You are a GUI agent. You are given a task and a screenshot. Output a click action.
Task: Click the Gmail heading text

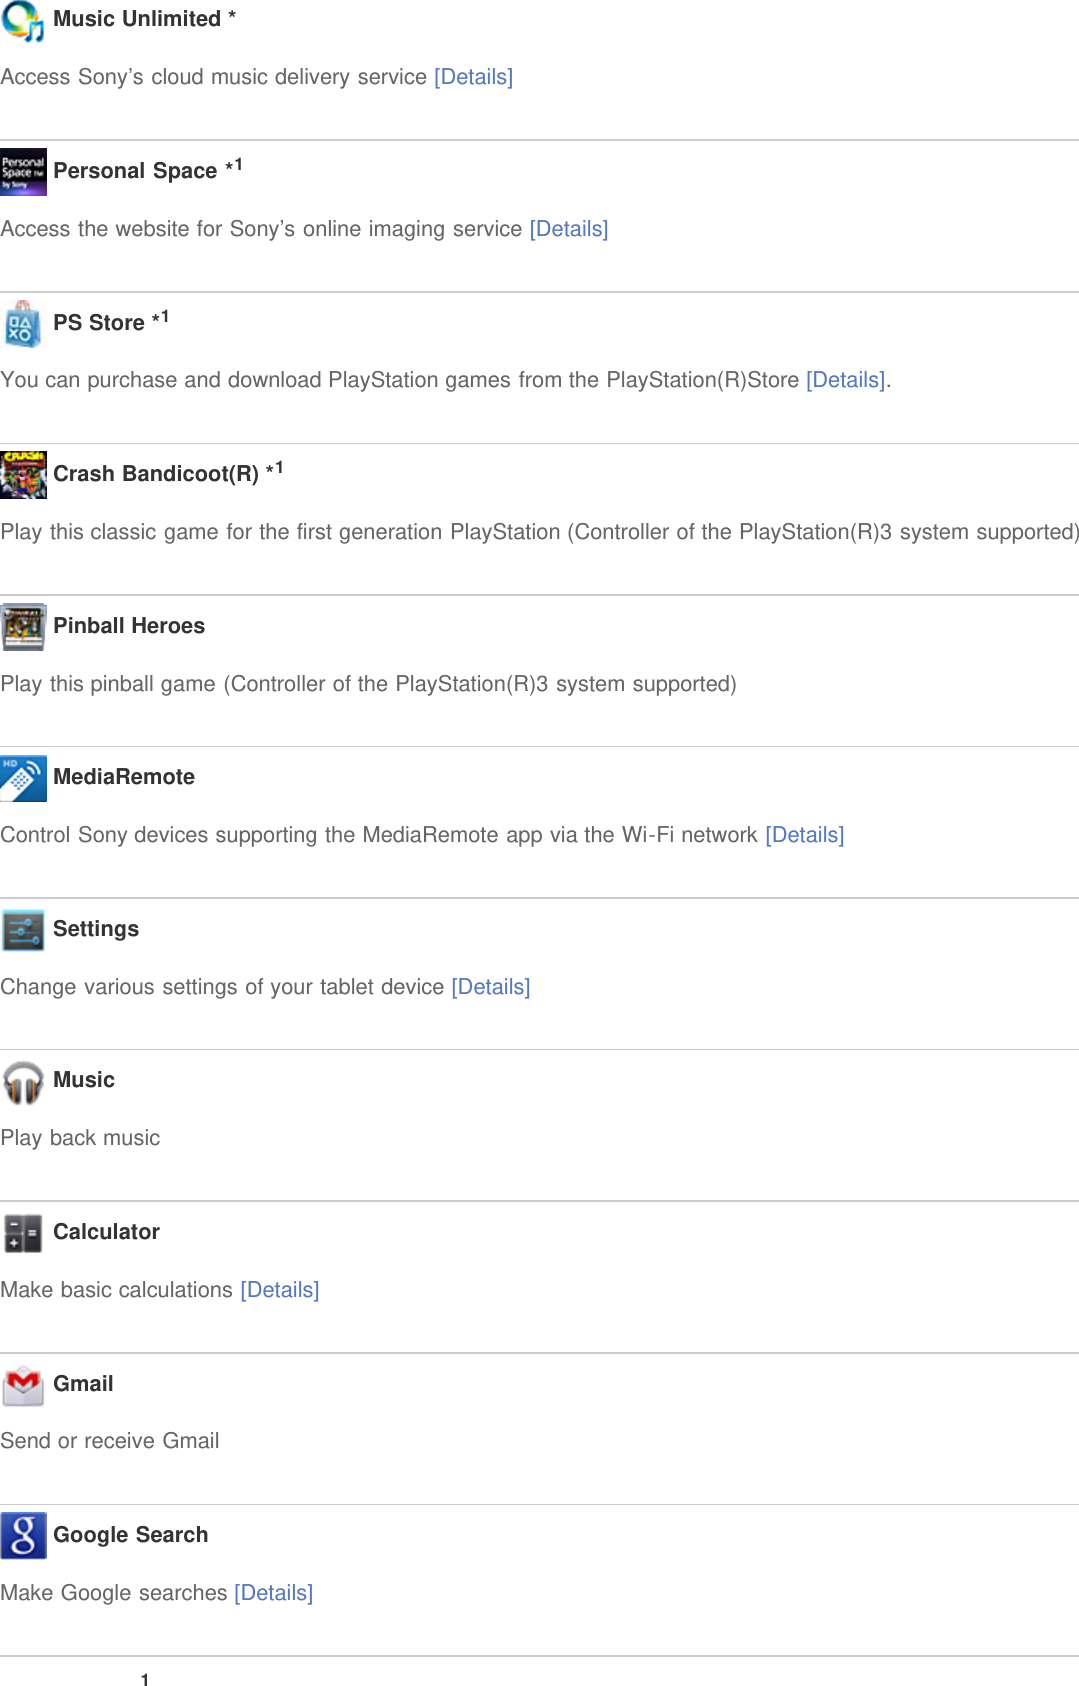pos(83,1384)
